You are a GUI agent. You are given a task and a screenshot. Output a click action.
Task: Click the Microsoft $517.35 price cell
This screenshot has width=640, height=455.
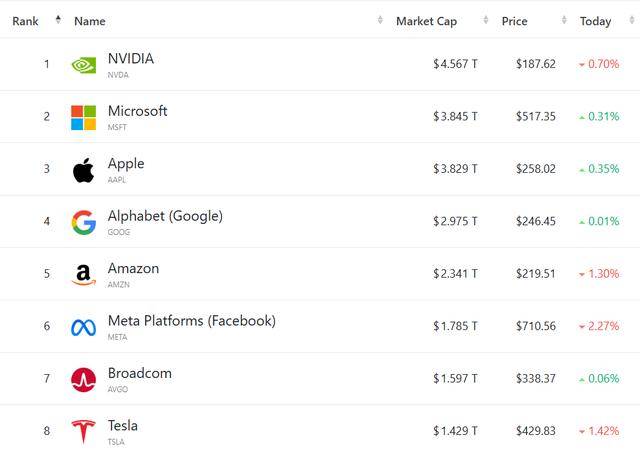pyautogui.click(x=536, y=116)
